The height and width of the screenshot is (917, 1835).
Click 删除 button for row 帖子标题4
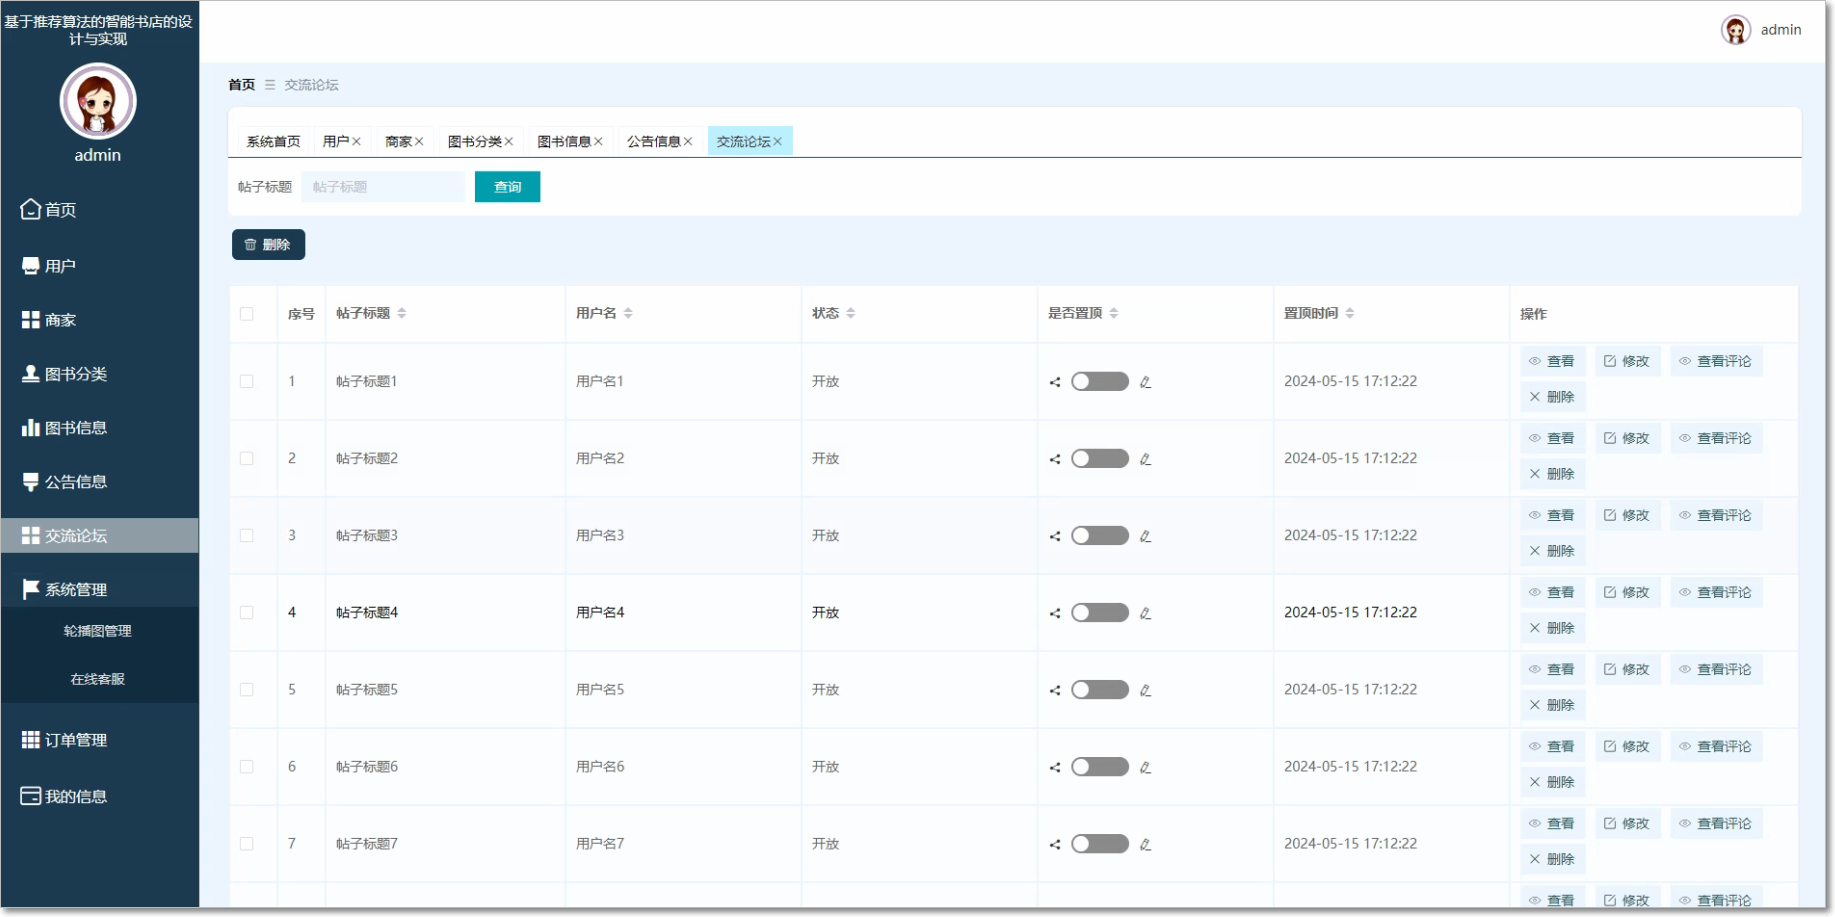tap(1552, 628)
